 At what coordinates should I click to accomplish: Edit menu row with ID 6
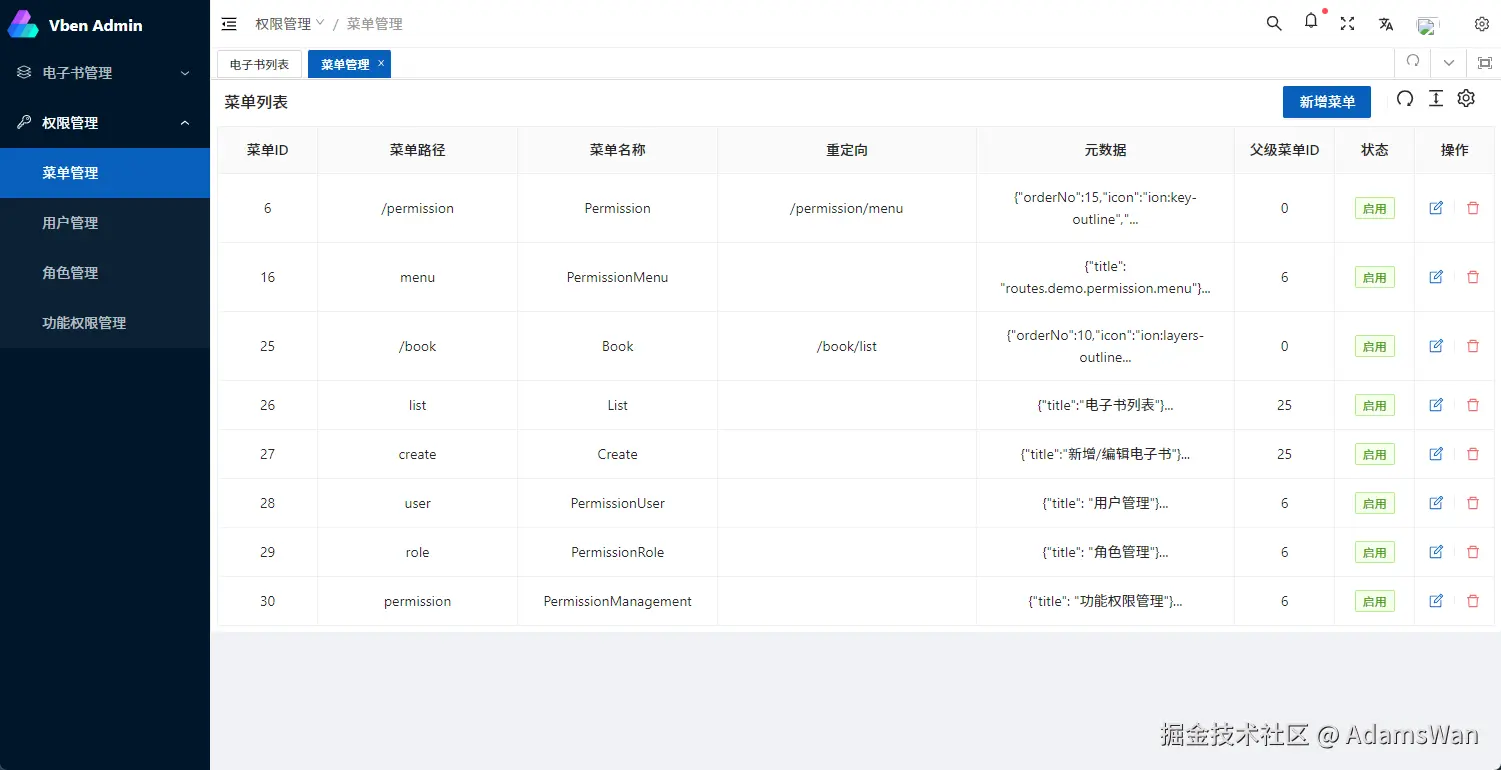(1436, 208)
